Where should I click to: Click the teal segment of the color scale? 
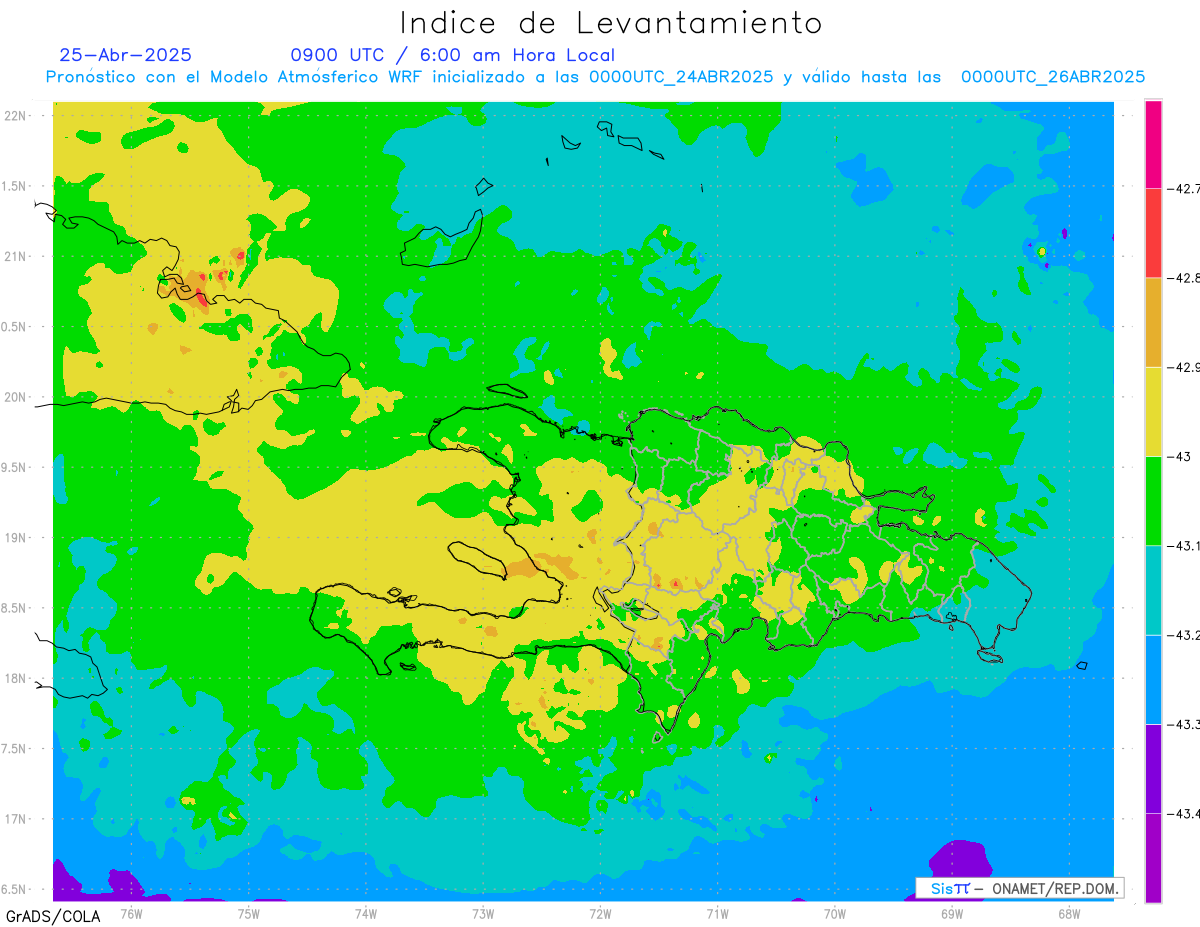pyautogui.click(x=1153, y=590)
